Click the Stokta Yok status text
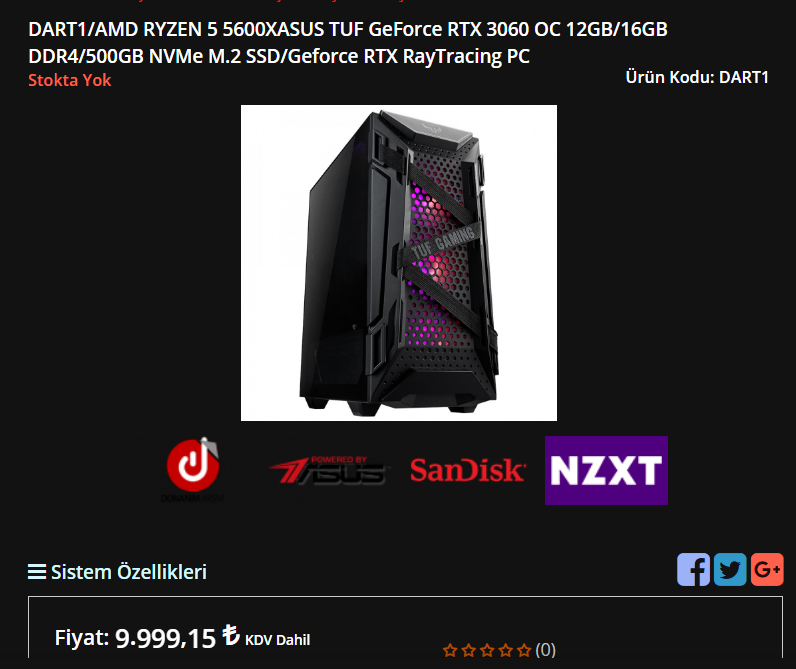Viewport: 796px width, 669px height. [70, 80]
